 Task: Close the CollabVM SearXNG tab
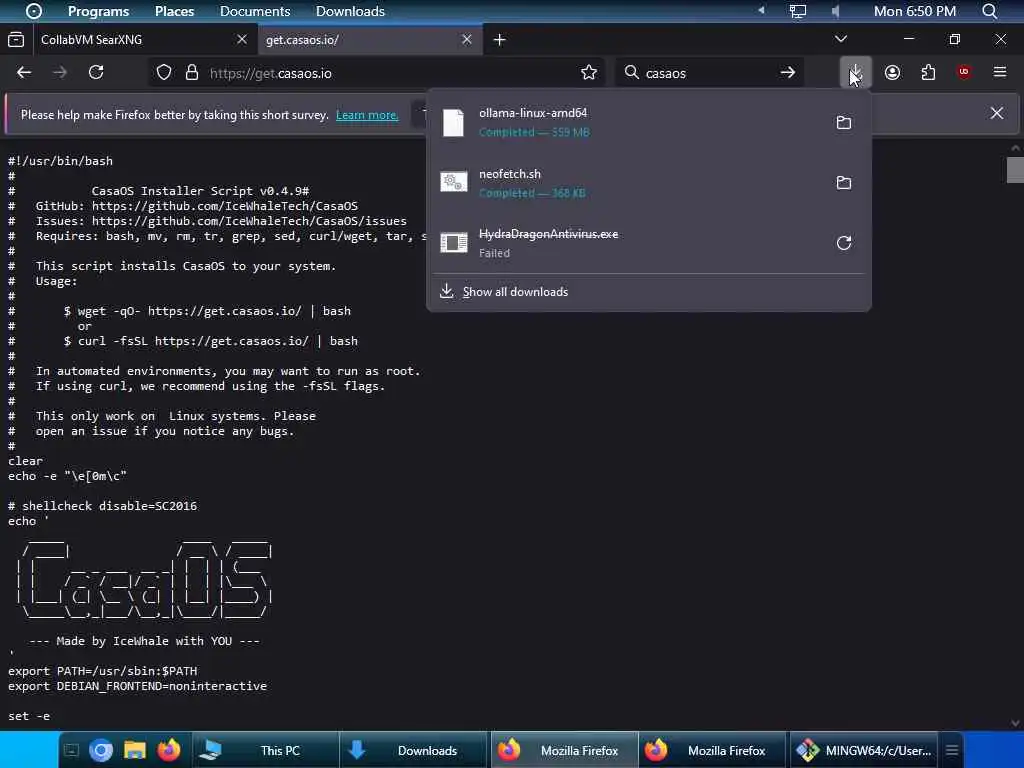(242, 39)
